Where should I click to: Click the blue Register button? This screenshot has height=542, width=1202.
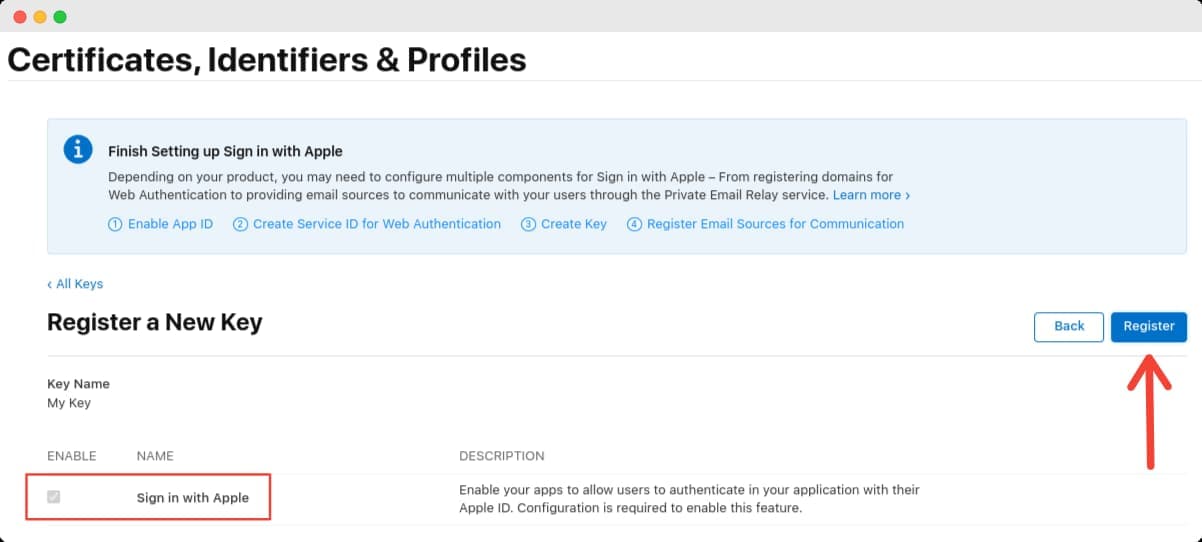tap(1149, 327)
